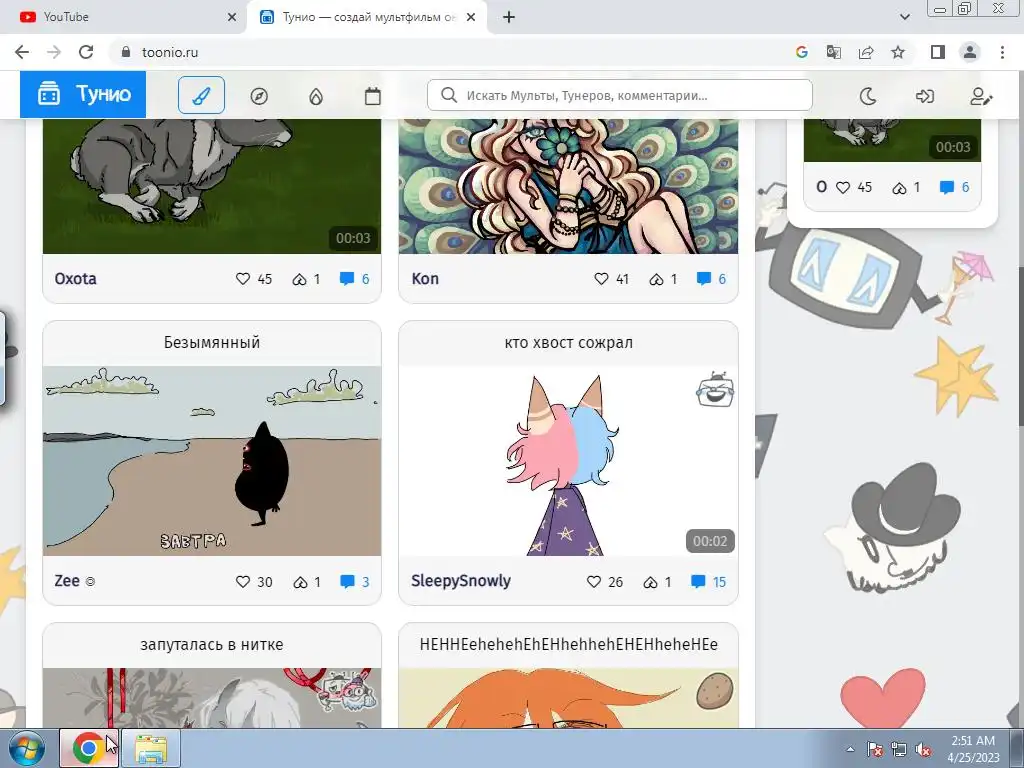
Task: Click Zee cartoon spades icon
Action: pyautogui.click(x=300, y=582)
